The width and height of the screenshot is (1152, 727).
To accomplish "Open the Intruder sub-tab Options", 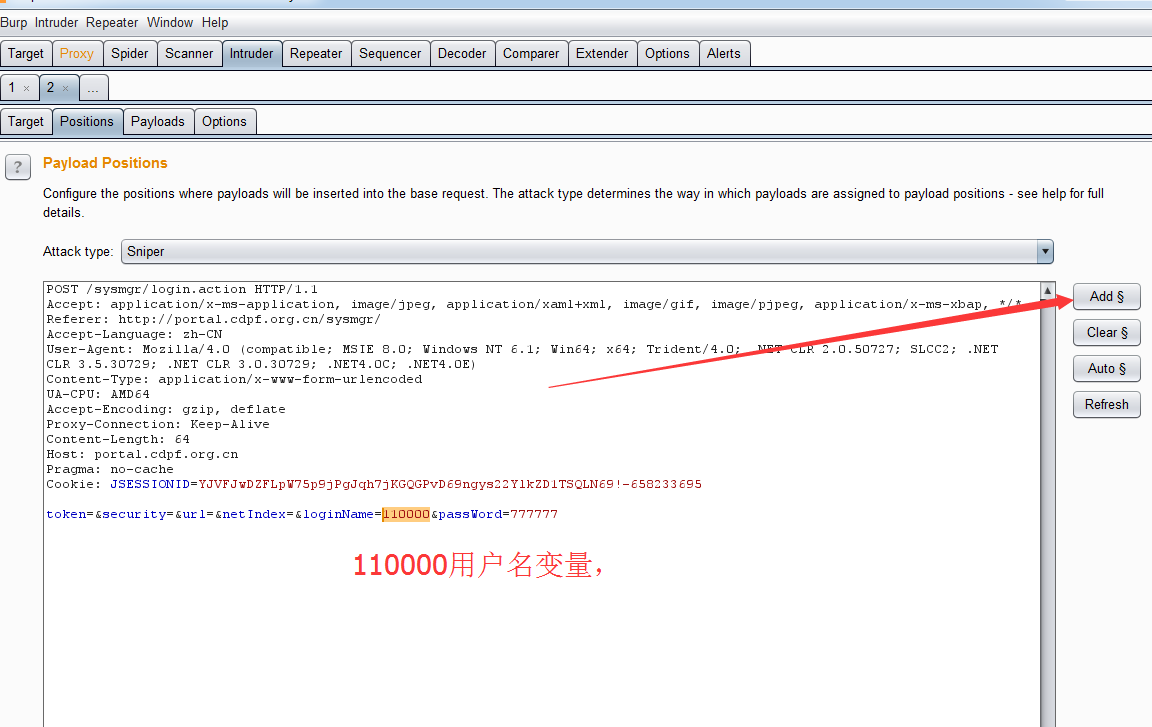I will (224, 122).
